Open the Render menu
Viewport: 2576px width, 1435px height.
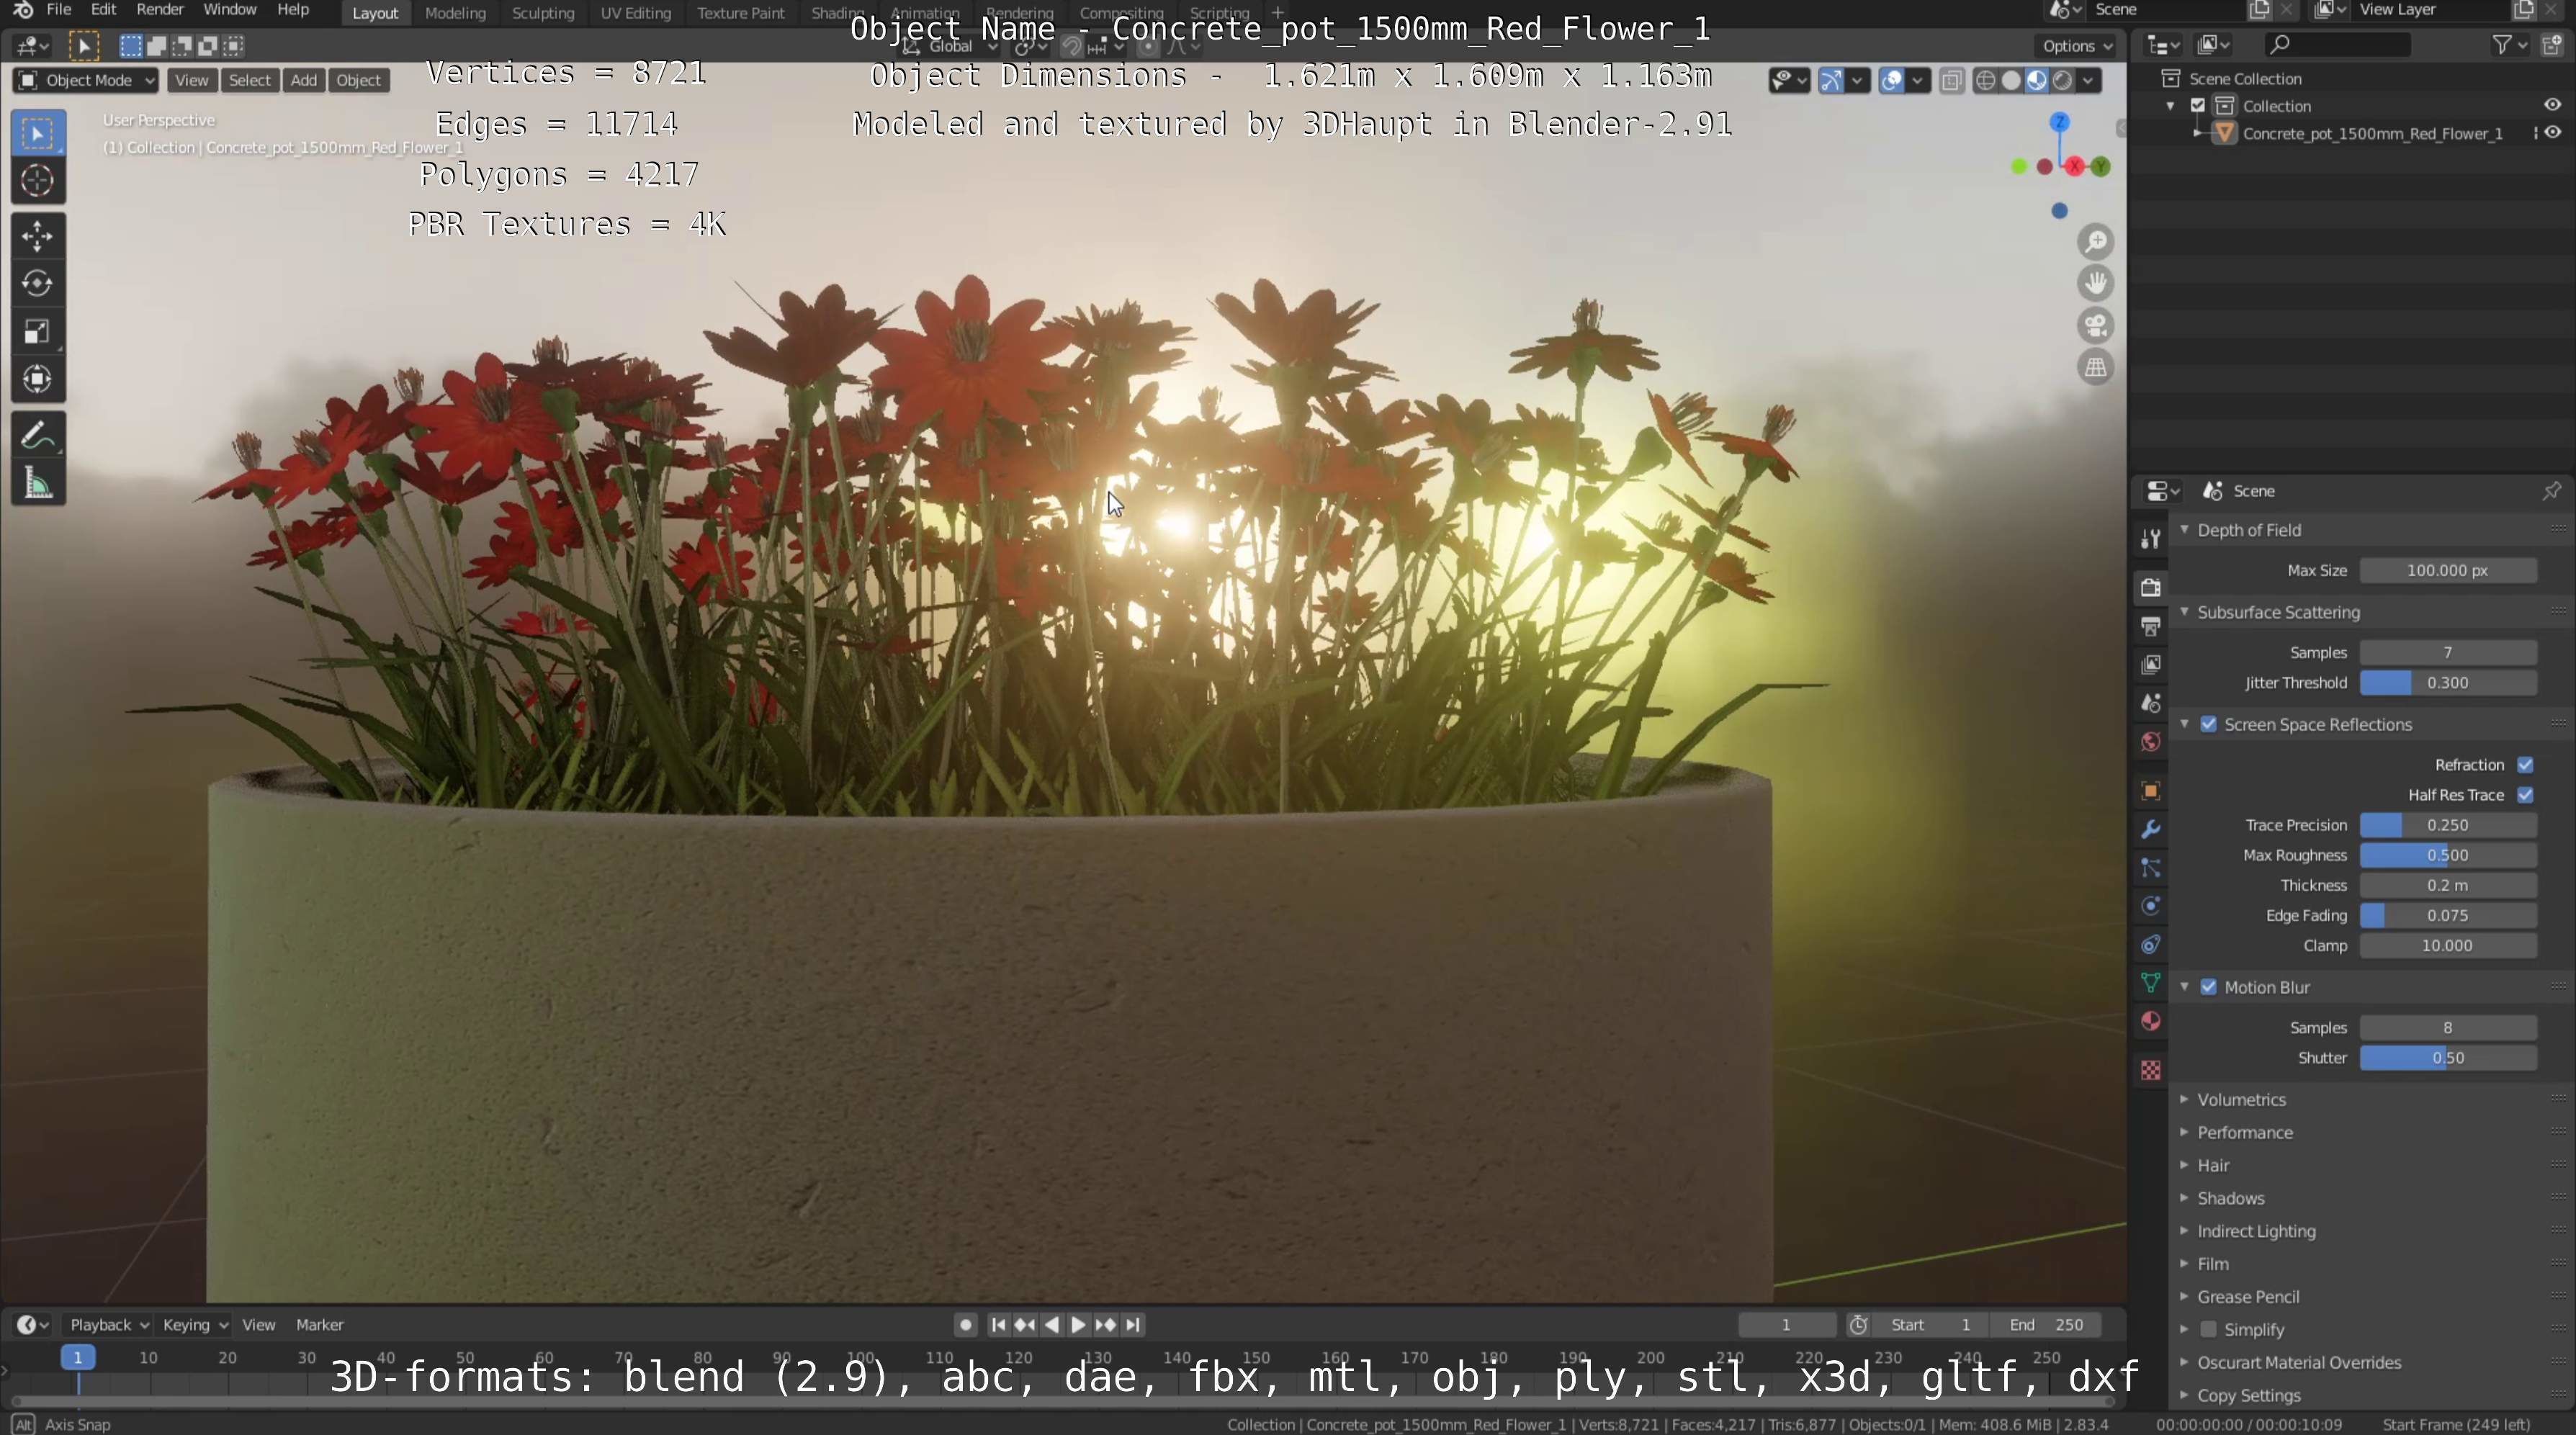click(x=159, y=10)
